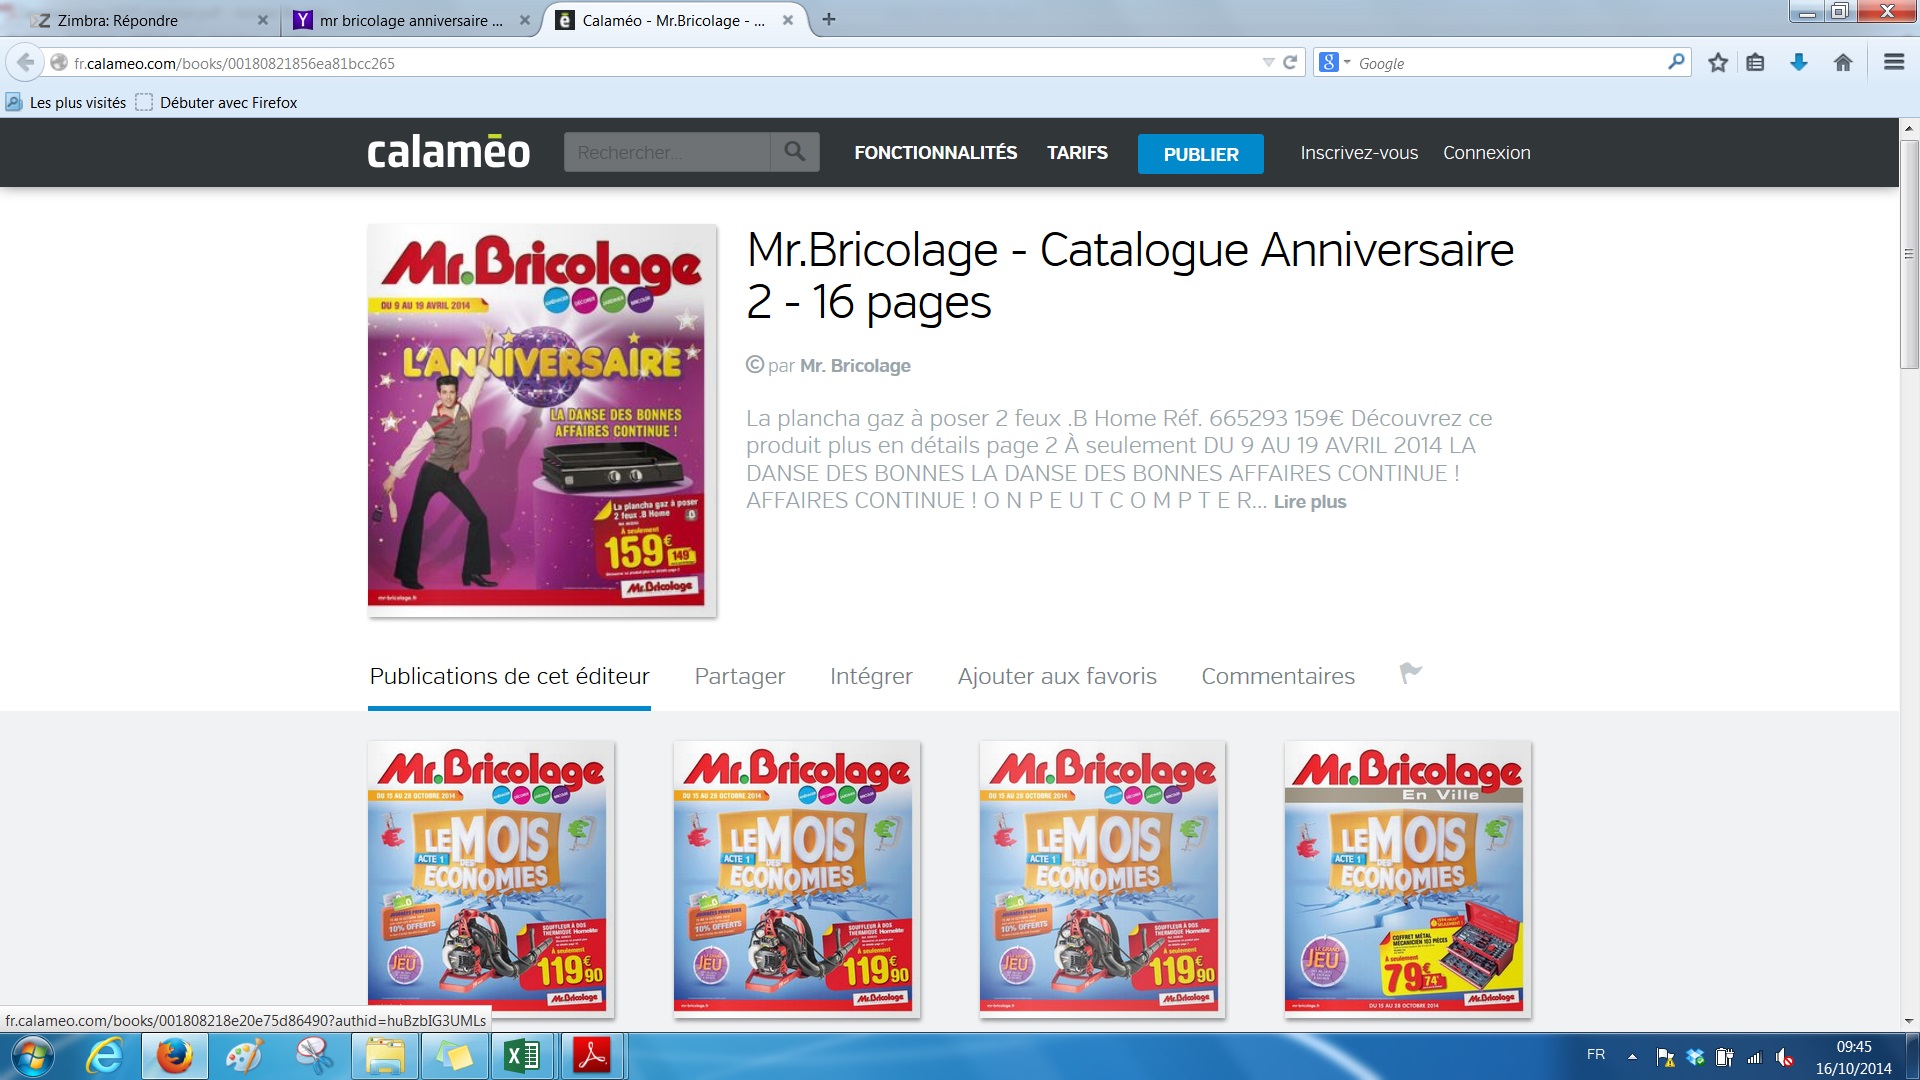1920x1080 pixels.
Task: Click the blue PUBLIER button
Action: tap(1200, 154)
